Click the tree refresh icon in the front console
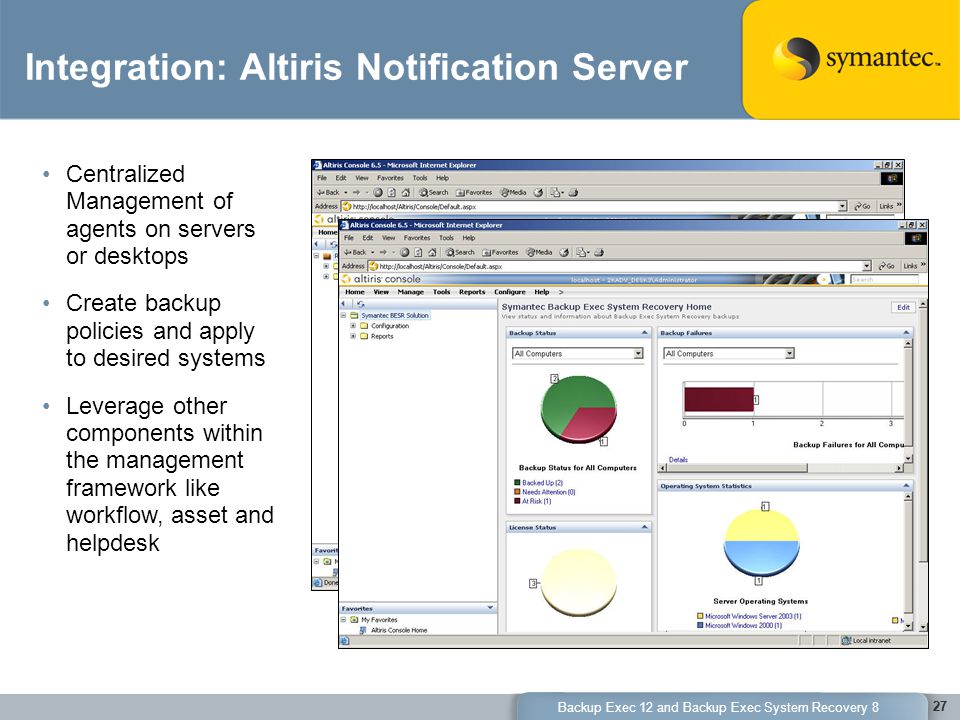This screenshot has width=960, height=720. [361, 304]
